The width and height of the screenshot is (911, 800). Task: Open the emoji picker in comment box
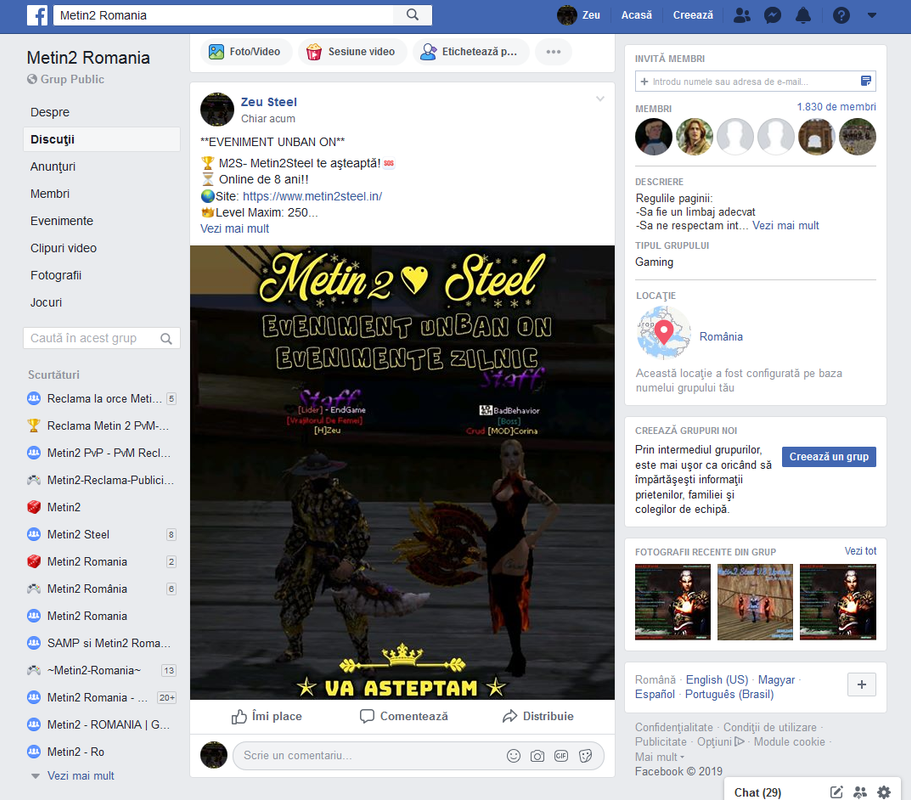click(514, 756)
